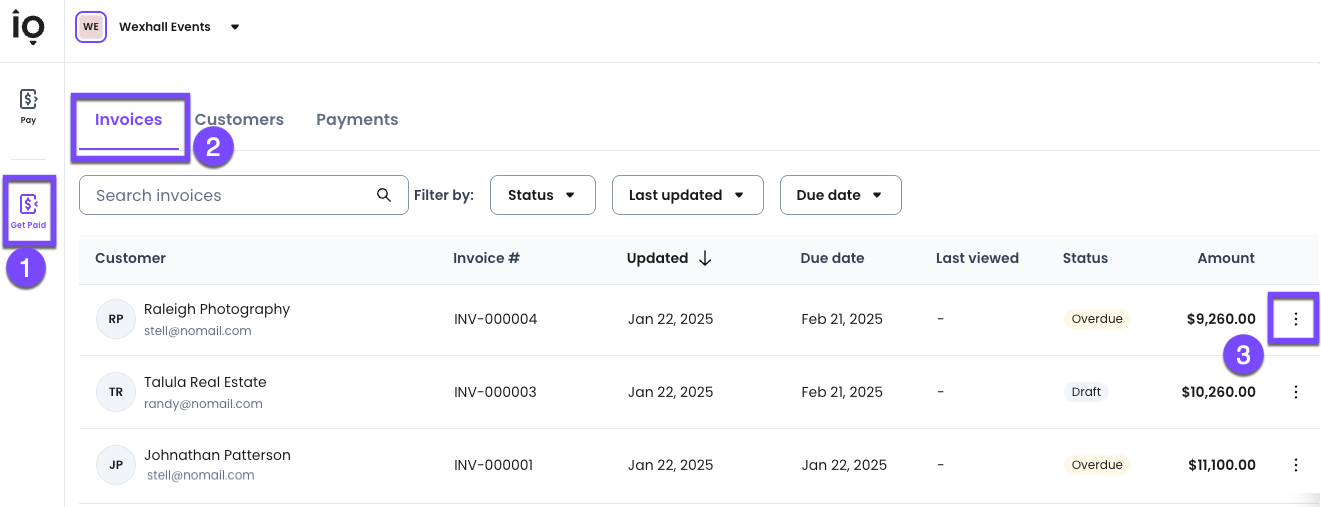Switch to the Payments tab
The image size is (1321, 507).
pyautogui.click(x=357, y=120)
